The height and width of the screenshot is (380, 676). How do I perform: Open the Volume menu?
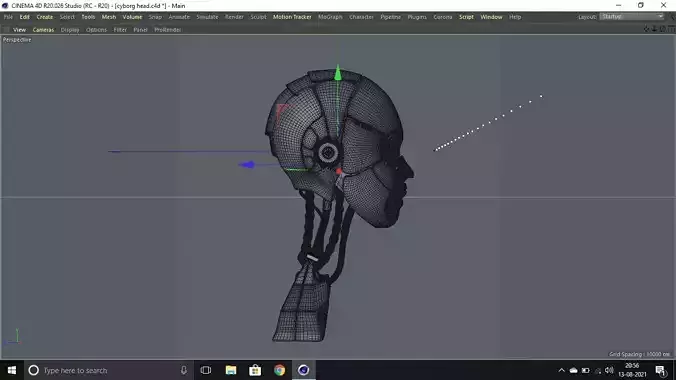[132, 17]
